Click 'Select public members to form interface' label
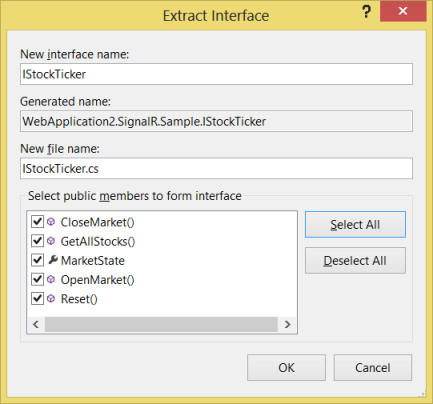433x404 pixels. coord(135,196)
